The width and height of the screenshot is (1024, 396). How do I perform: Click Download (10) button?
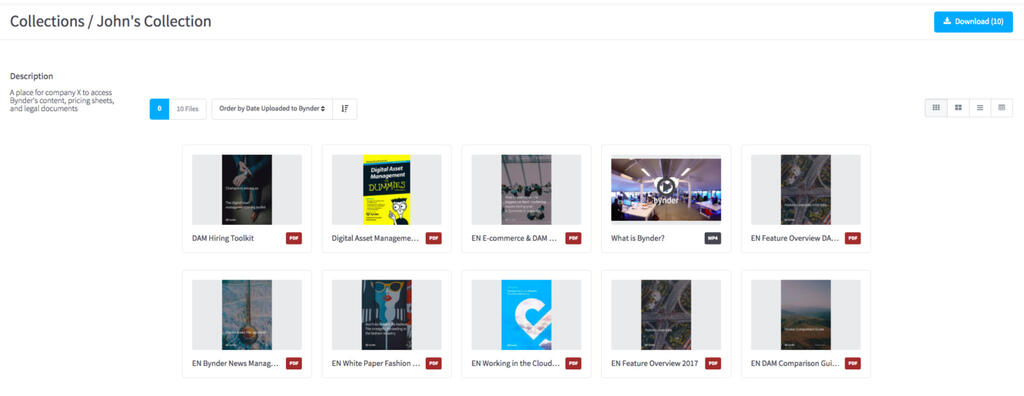973,22
